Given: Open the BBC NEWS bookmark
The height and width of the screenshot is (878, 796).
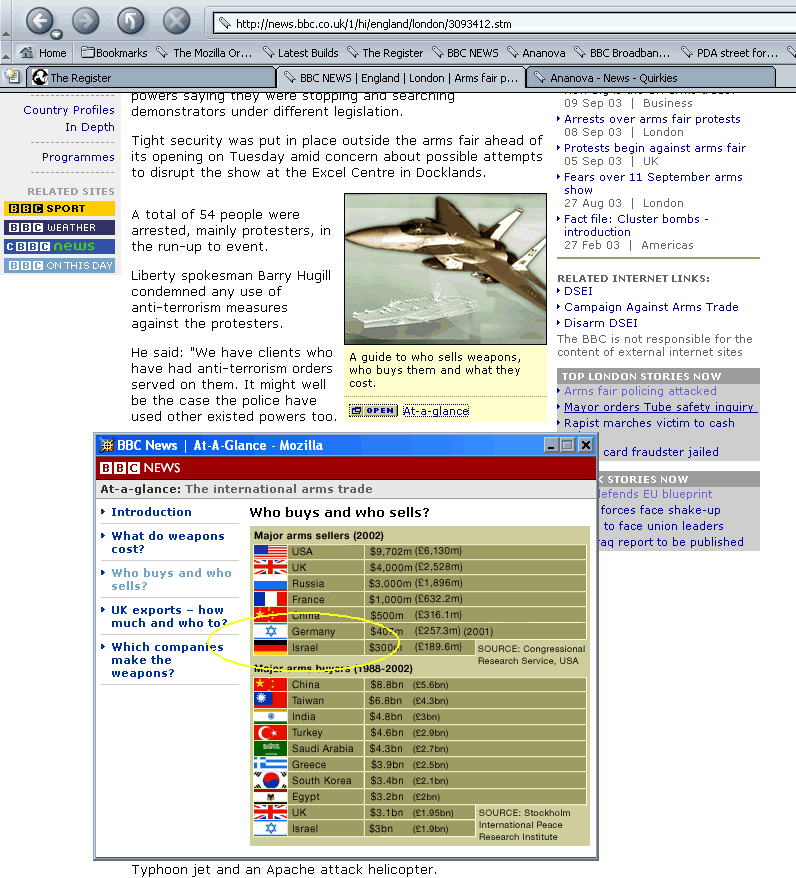Looking at the screenshot, I should (465, 53).
